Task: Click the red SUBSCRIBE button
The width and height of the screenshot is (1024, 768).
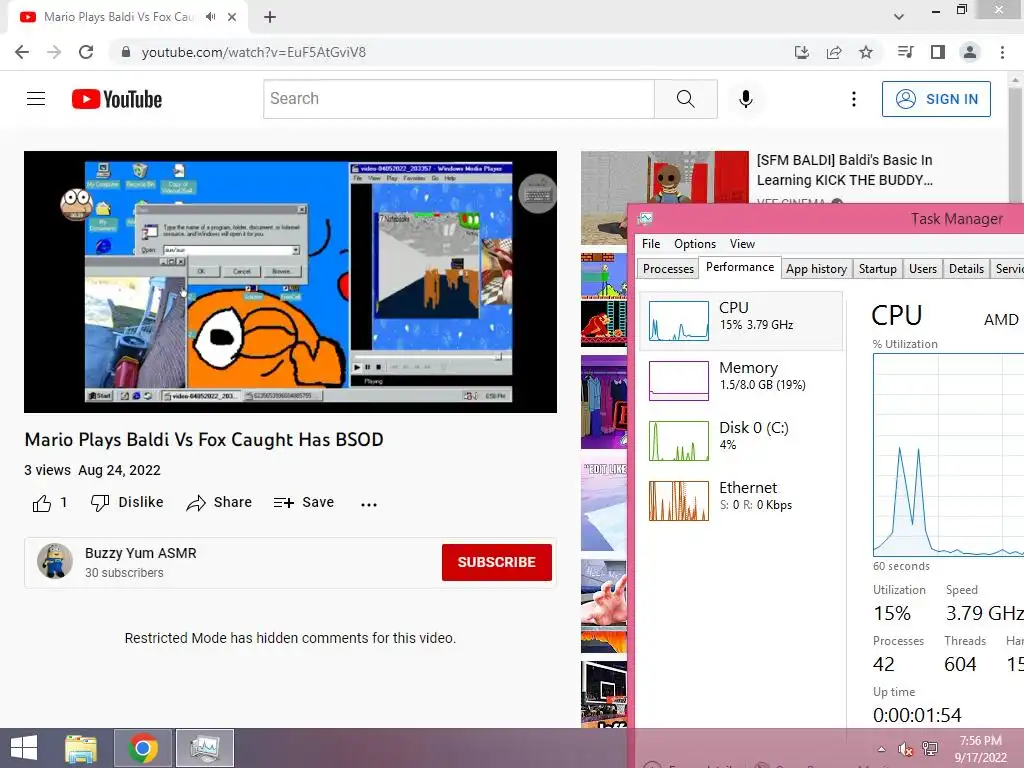Action: click(x=496, y=562)
